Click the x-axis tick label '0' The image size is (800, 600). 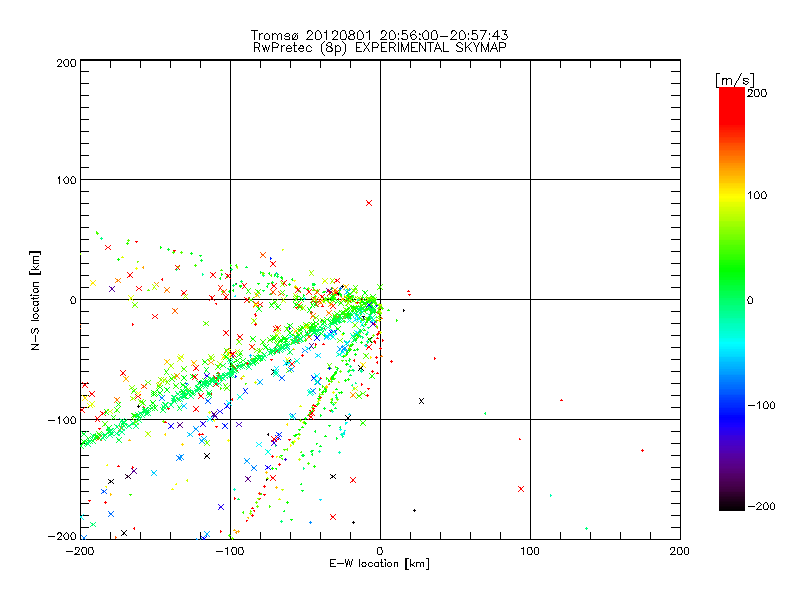pyautogui.click(x=380, y=551)
